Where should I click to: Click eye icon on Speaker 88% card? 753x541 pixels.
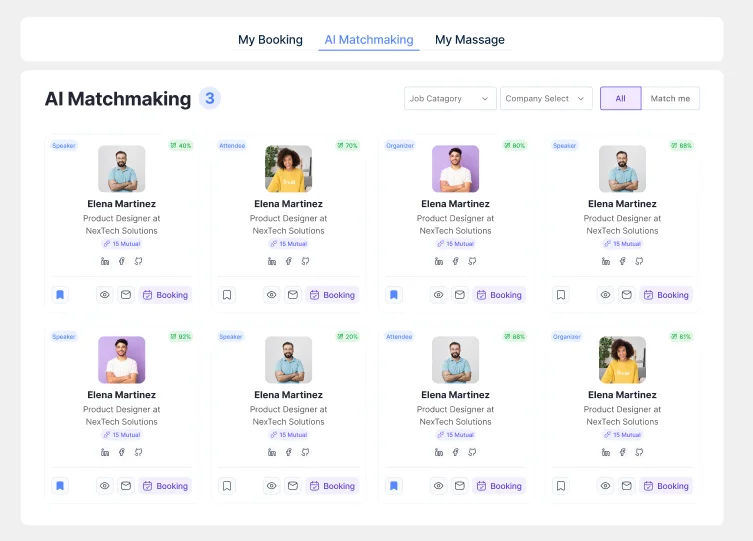click(606, 295)
